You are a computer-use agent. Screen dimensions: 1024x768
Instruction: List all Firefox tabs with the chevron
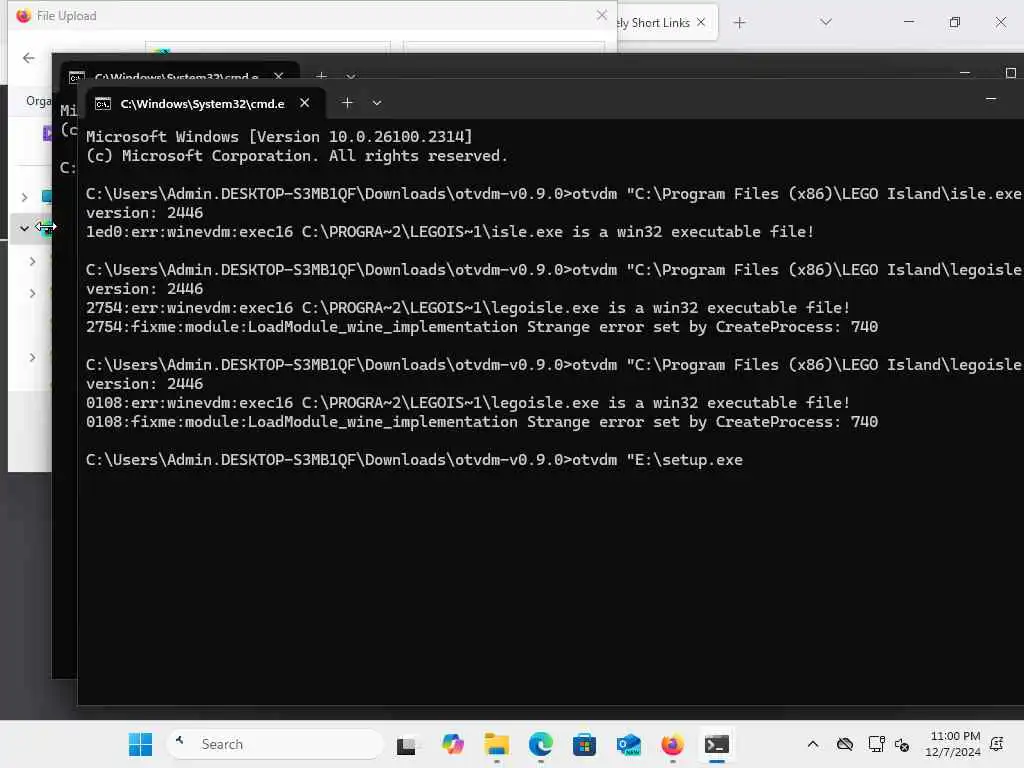(x=825, y=22)
